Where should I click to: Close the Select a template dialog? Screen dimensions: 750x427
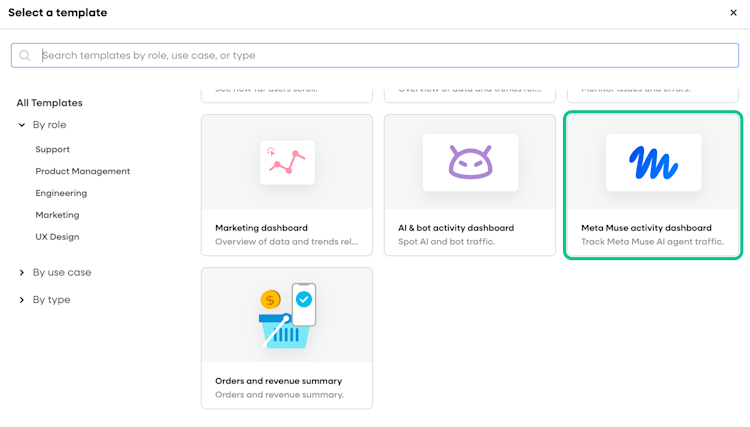(x=733, y=13)
